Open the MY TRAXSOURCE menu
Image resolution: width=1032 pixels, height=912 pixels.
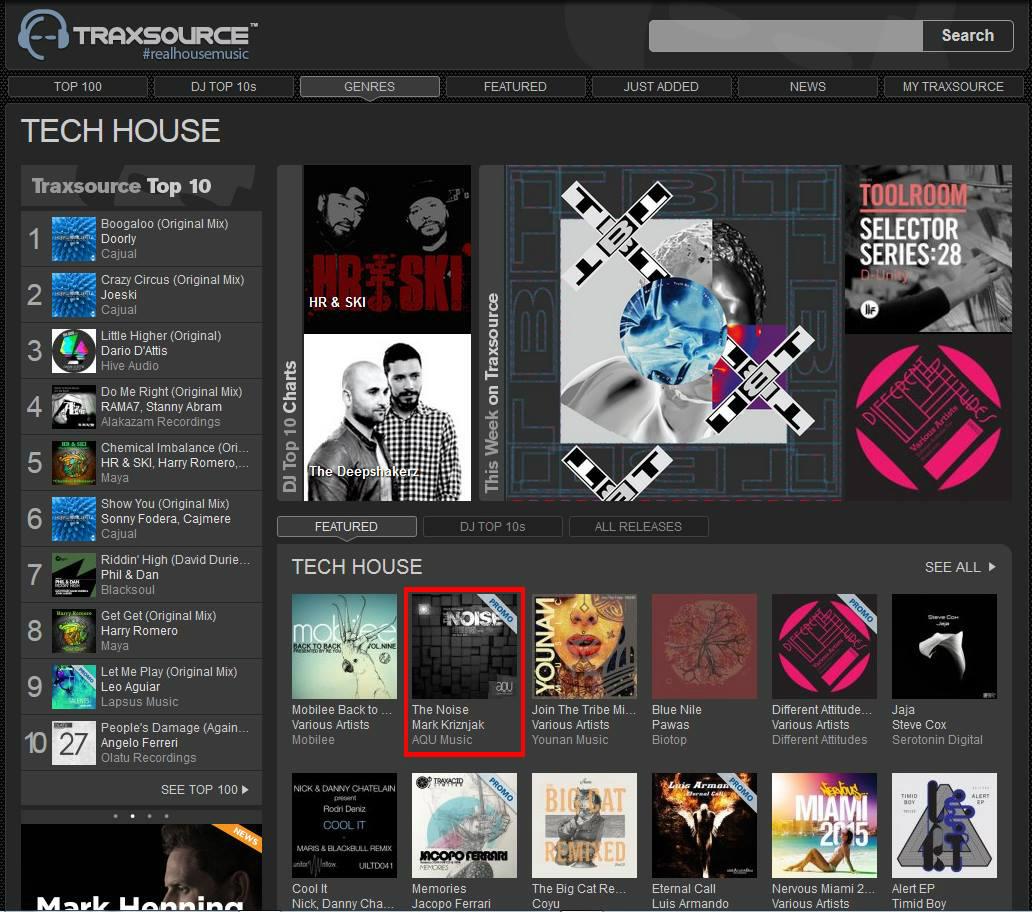tap(952, 86)
